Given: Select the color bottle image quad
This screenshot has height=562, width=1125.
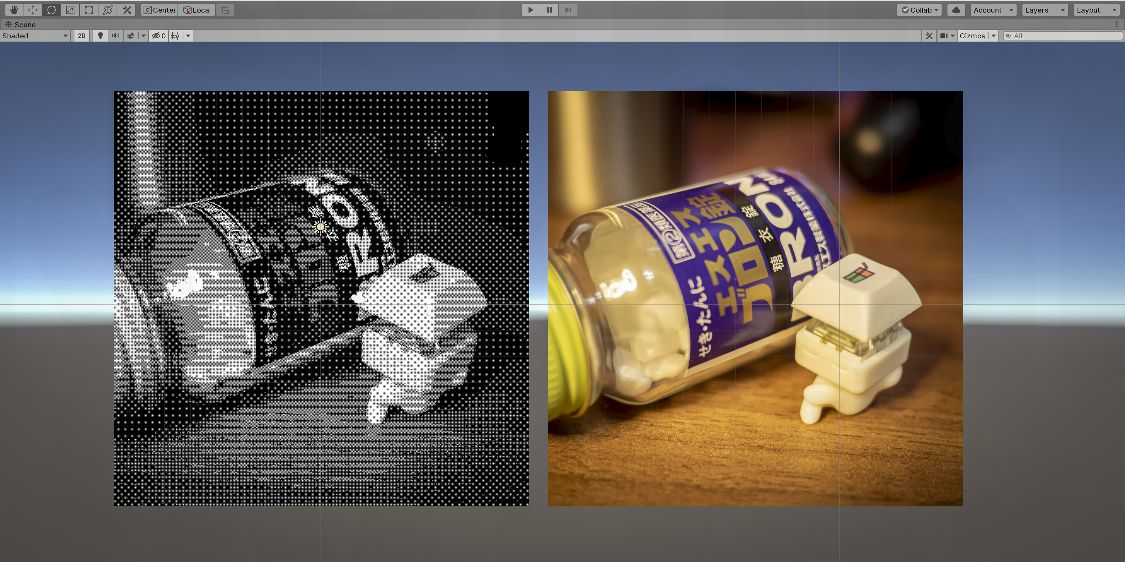Looking at the screenshot, I should 756,298.
